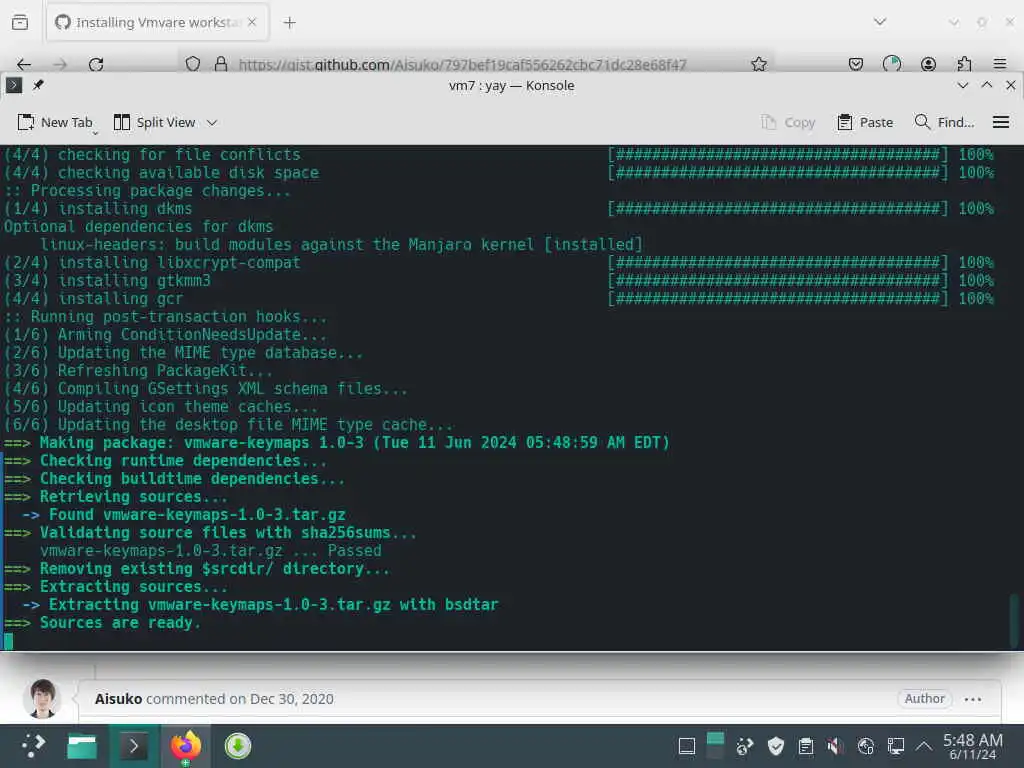
Task: Close the Installing Vmware workstation tab
Action: click(252, 22)
